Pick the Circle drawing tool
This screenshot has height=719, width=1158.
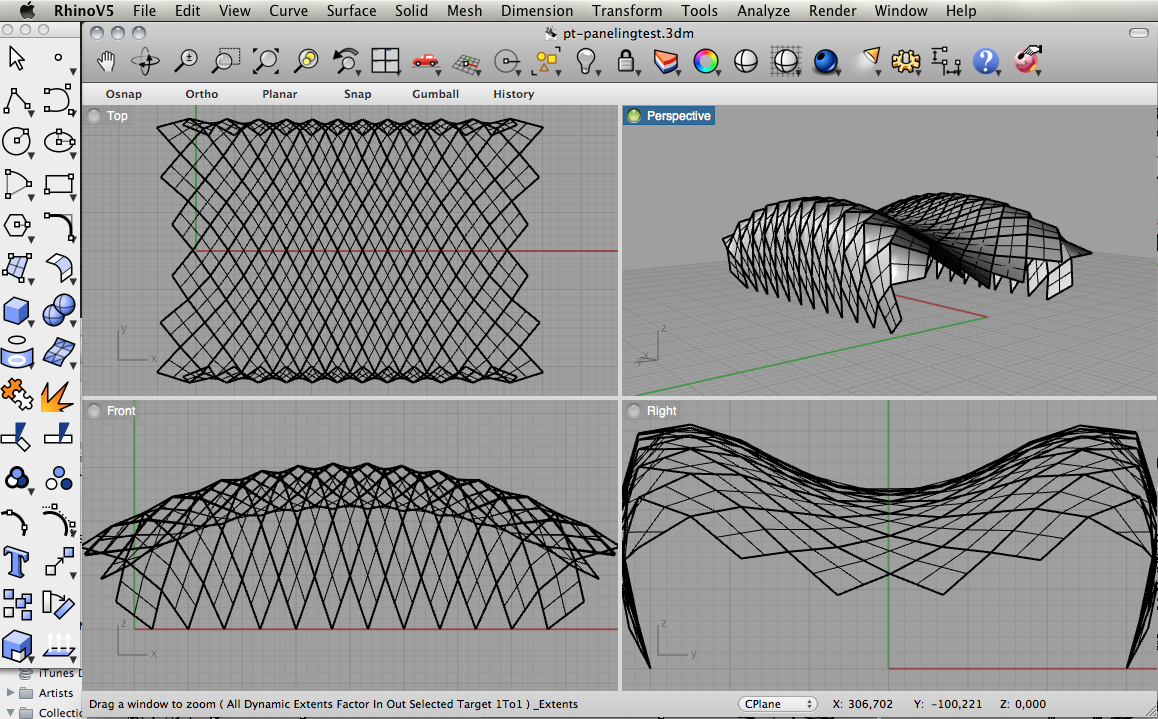click(x=17, y=141)
